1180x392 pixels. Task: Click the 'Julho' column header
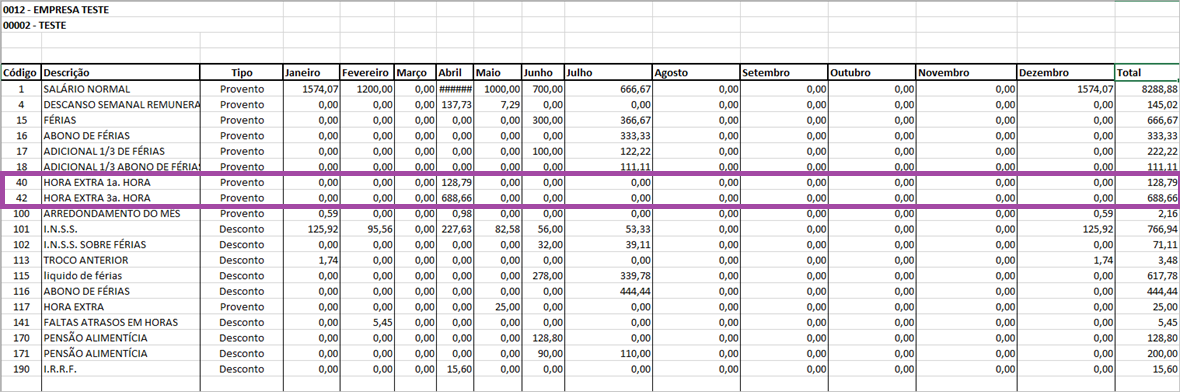point(608,73)
